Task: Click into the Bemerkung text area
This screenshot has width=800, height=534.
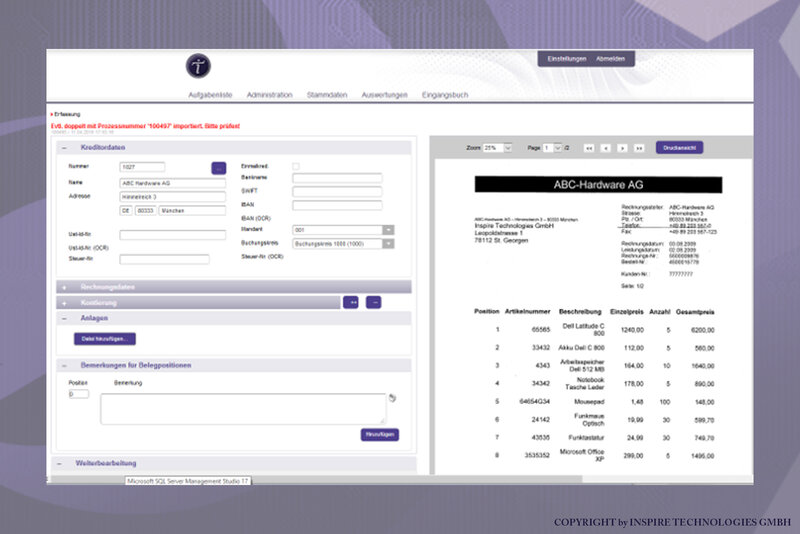Action: pyautogui.click(x=243, y=409)
